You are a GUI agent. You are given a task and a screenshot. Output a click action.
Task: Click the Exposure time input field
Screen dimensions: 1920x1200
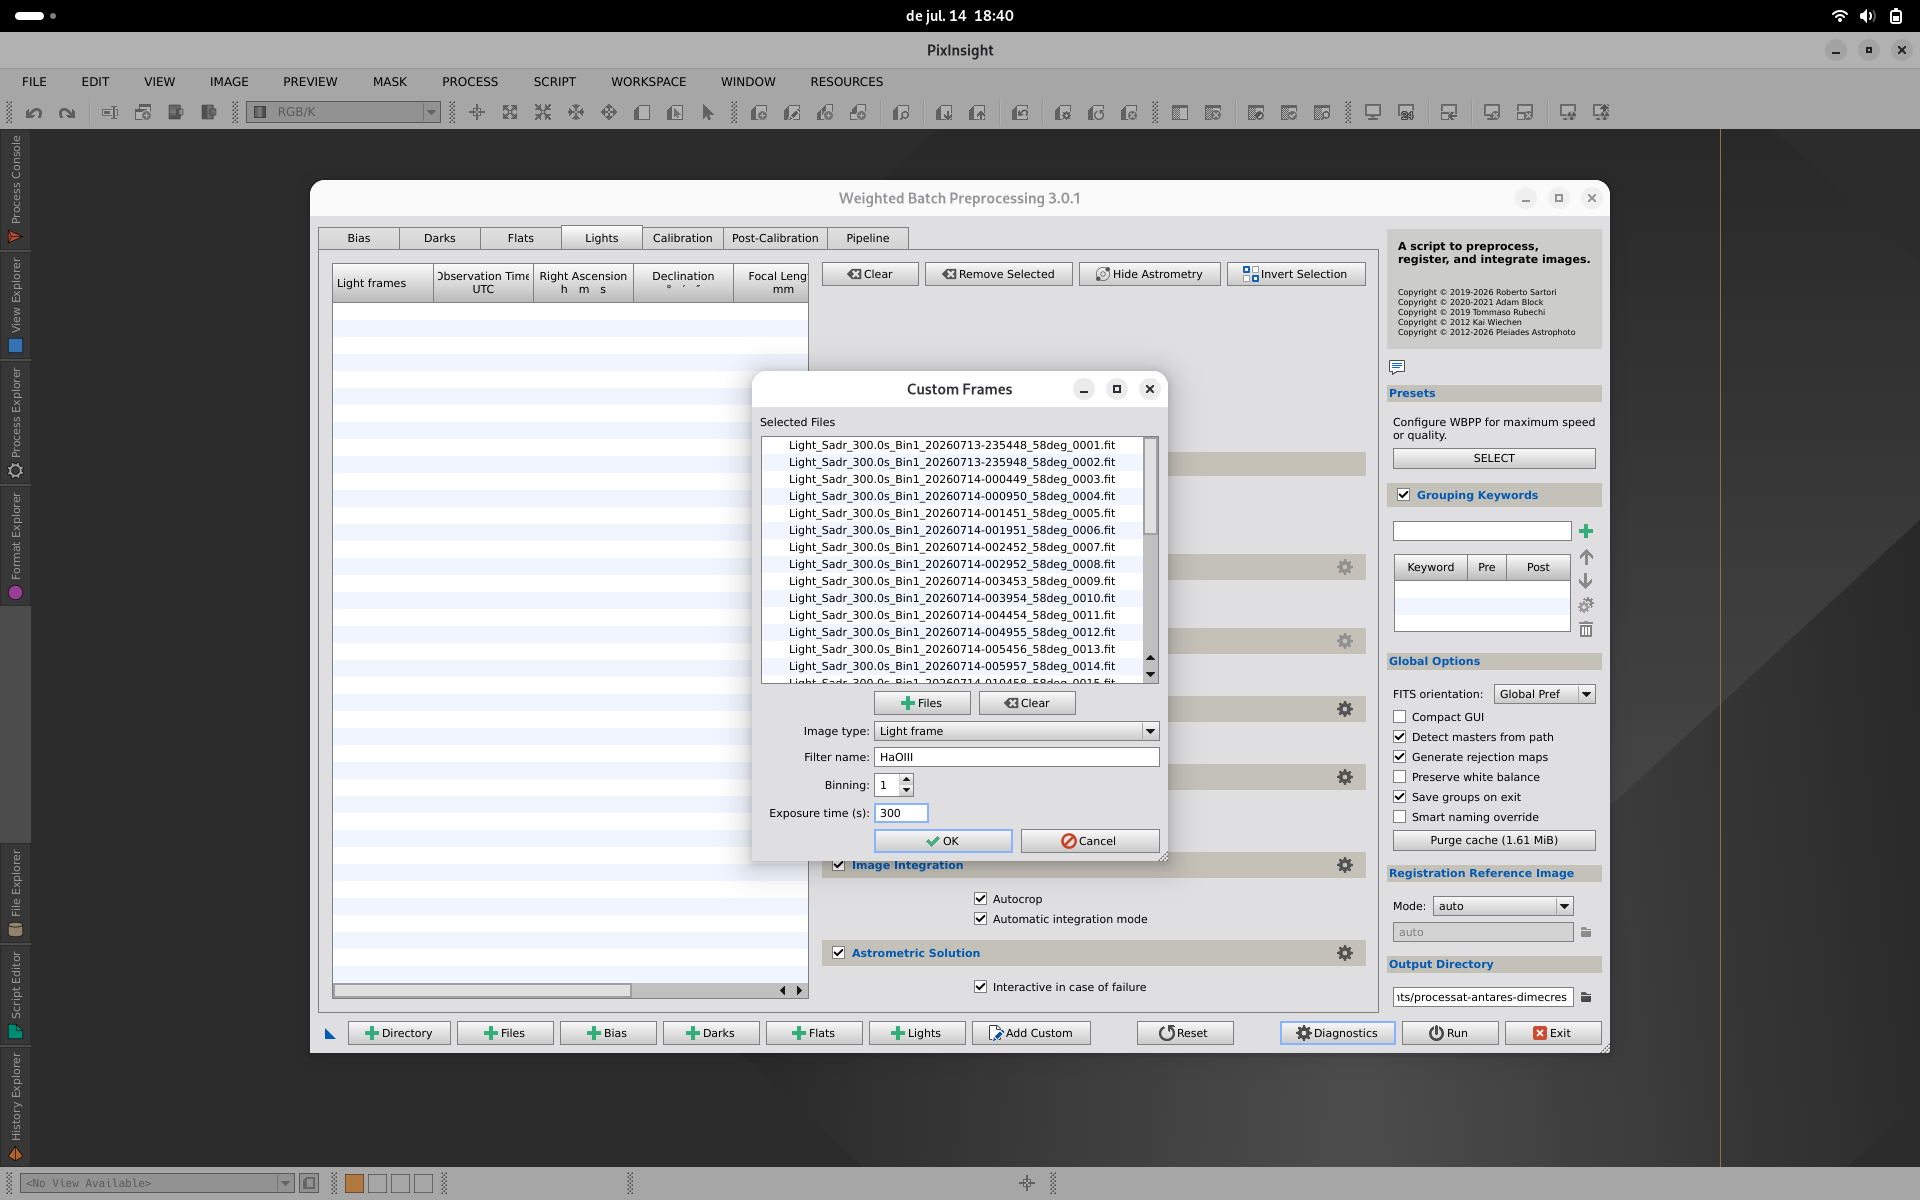click(901, 813)
